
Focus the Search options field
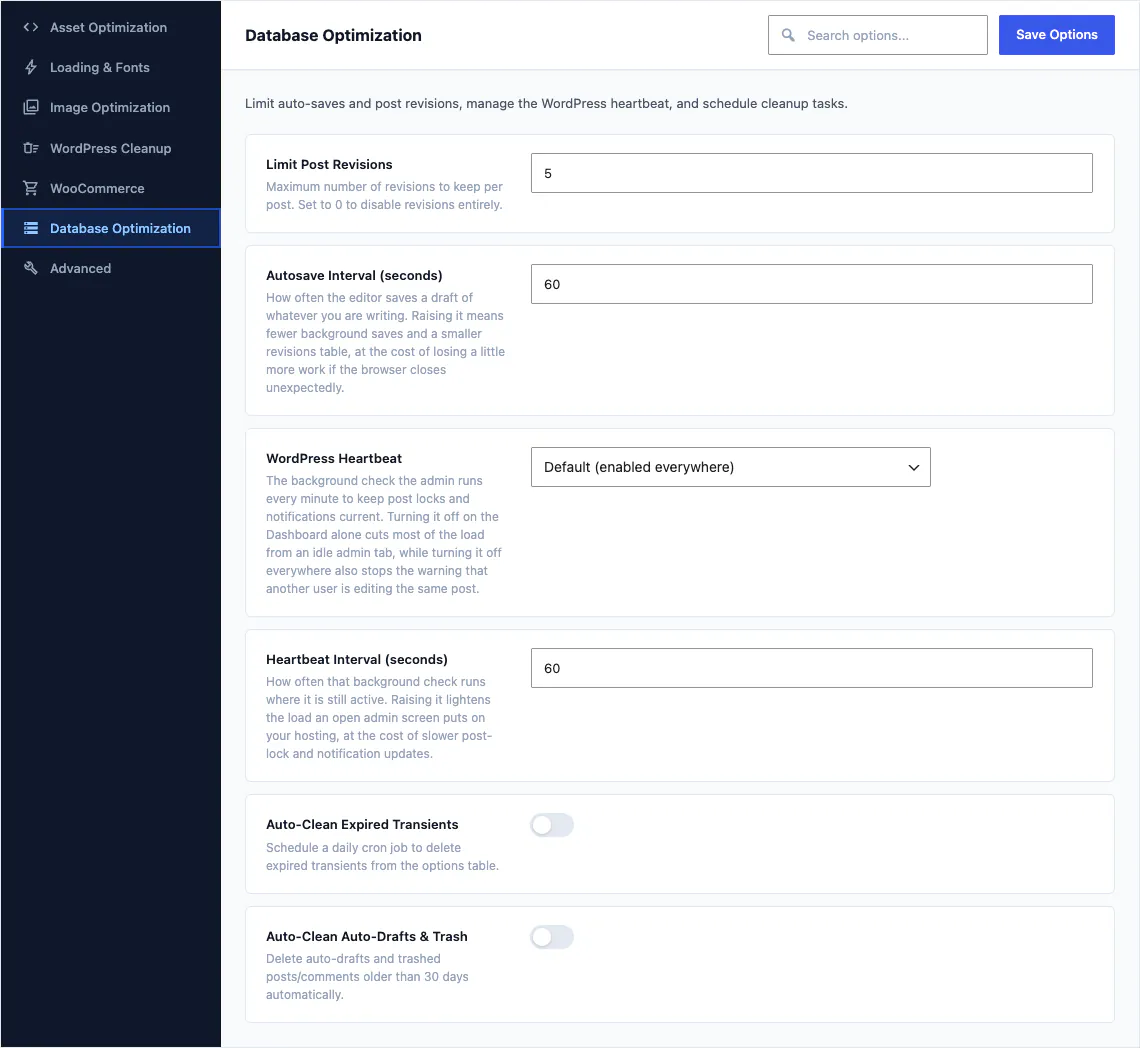click(878, 35)
